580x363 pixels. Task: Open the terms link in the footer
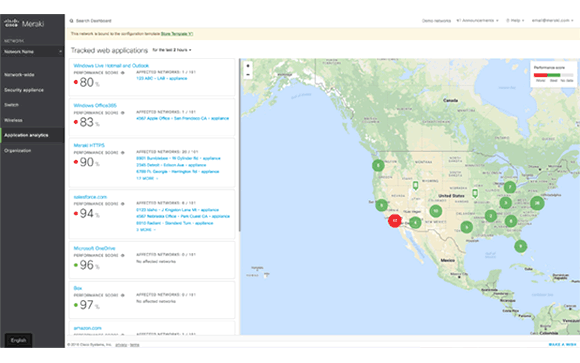tap(135, 345)
